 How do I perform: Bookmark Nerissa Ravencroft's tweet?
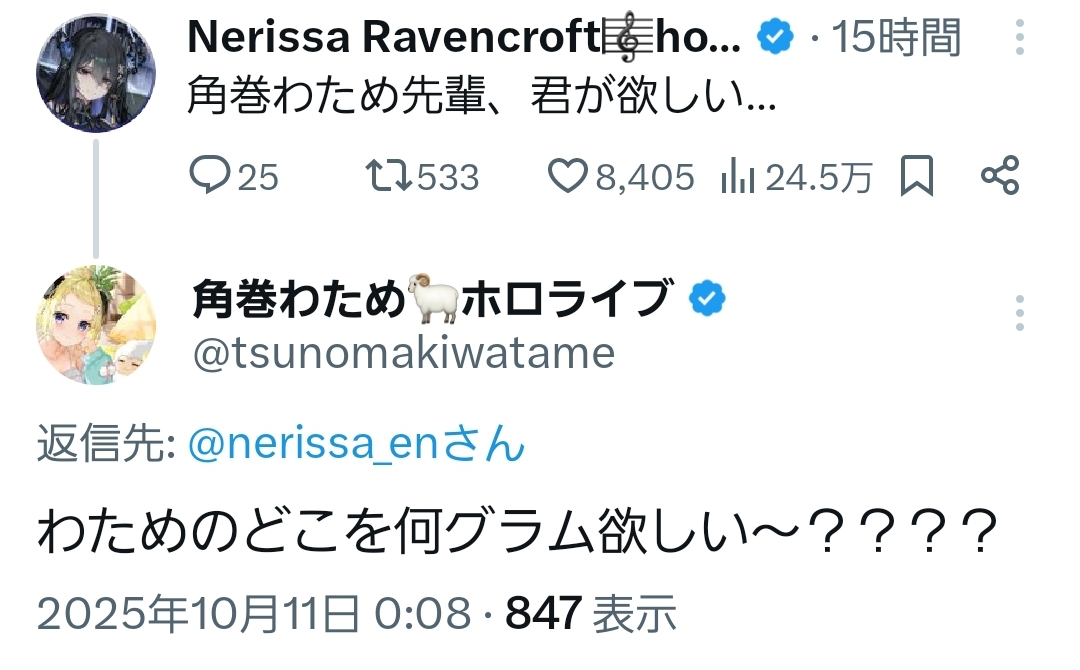917,177
